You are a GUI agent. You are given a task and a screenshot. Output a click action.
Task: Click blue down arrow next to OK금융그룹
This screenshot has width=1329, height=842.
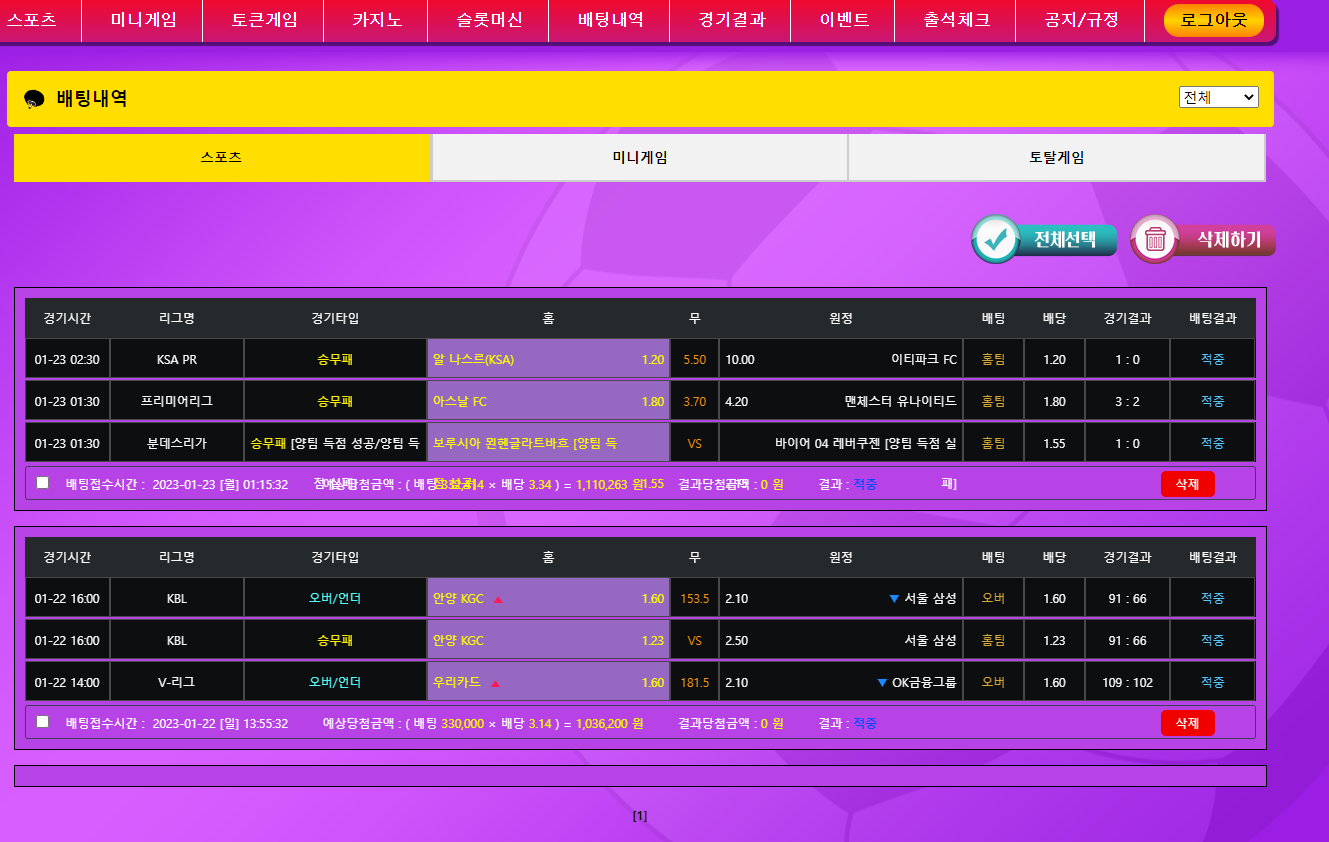pos(882,683)
